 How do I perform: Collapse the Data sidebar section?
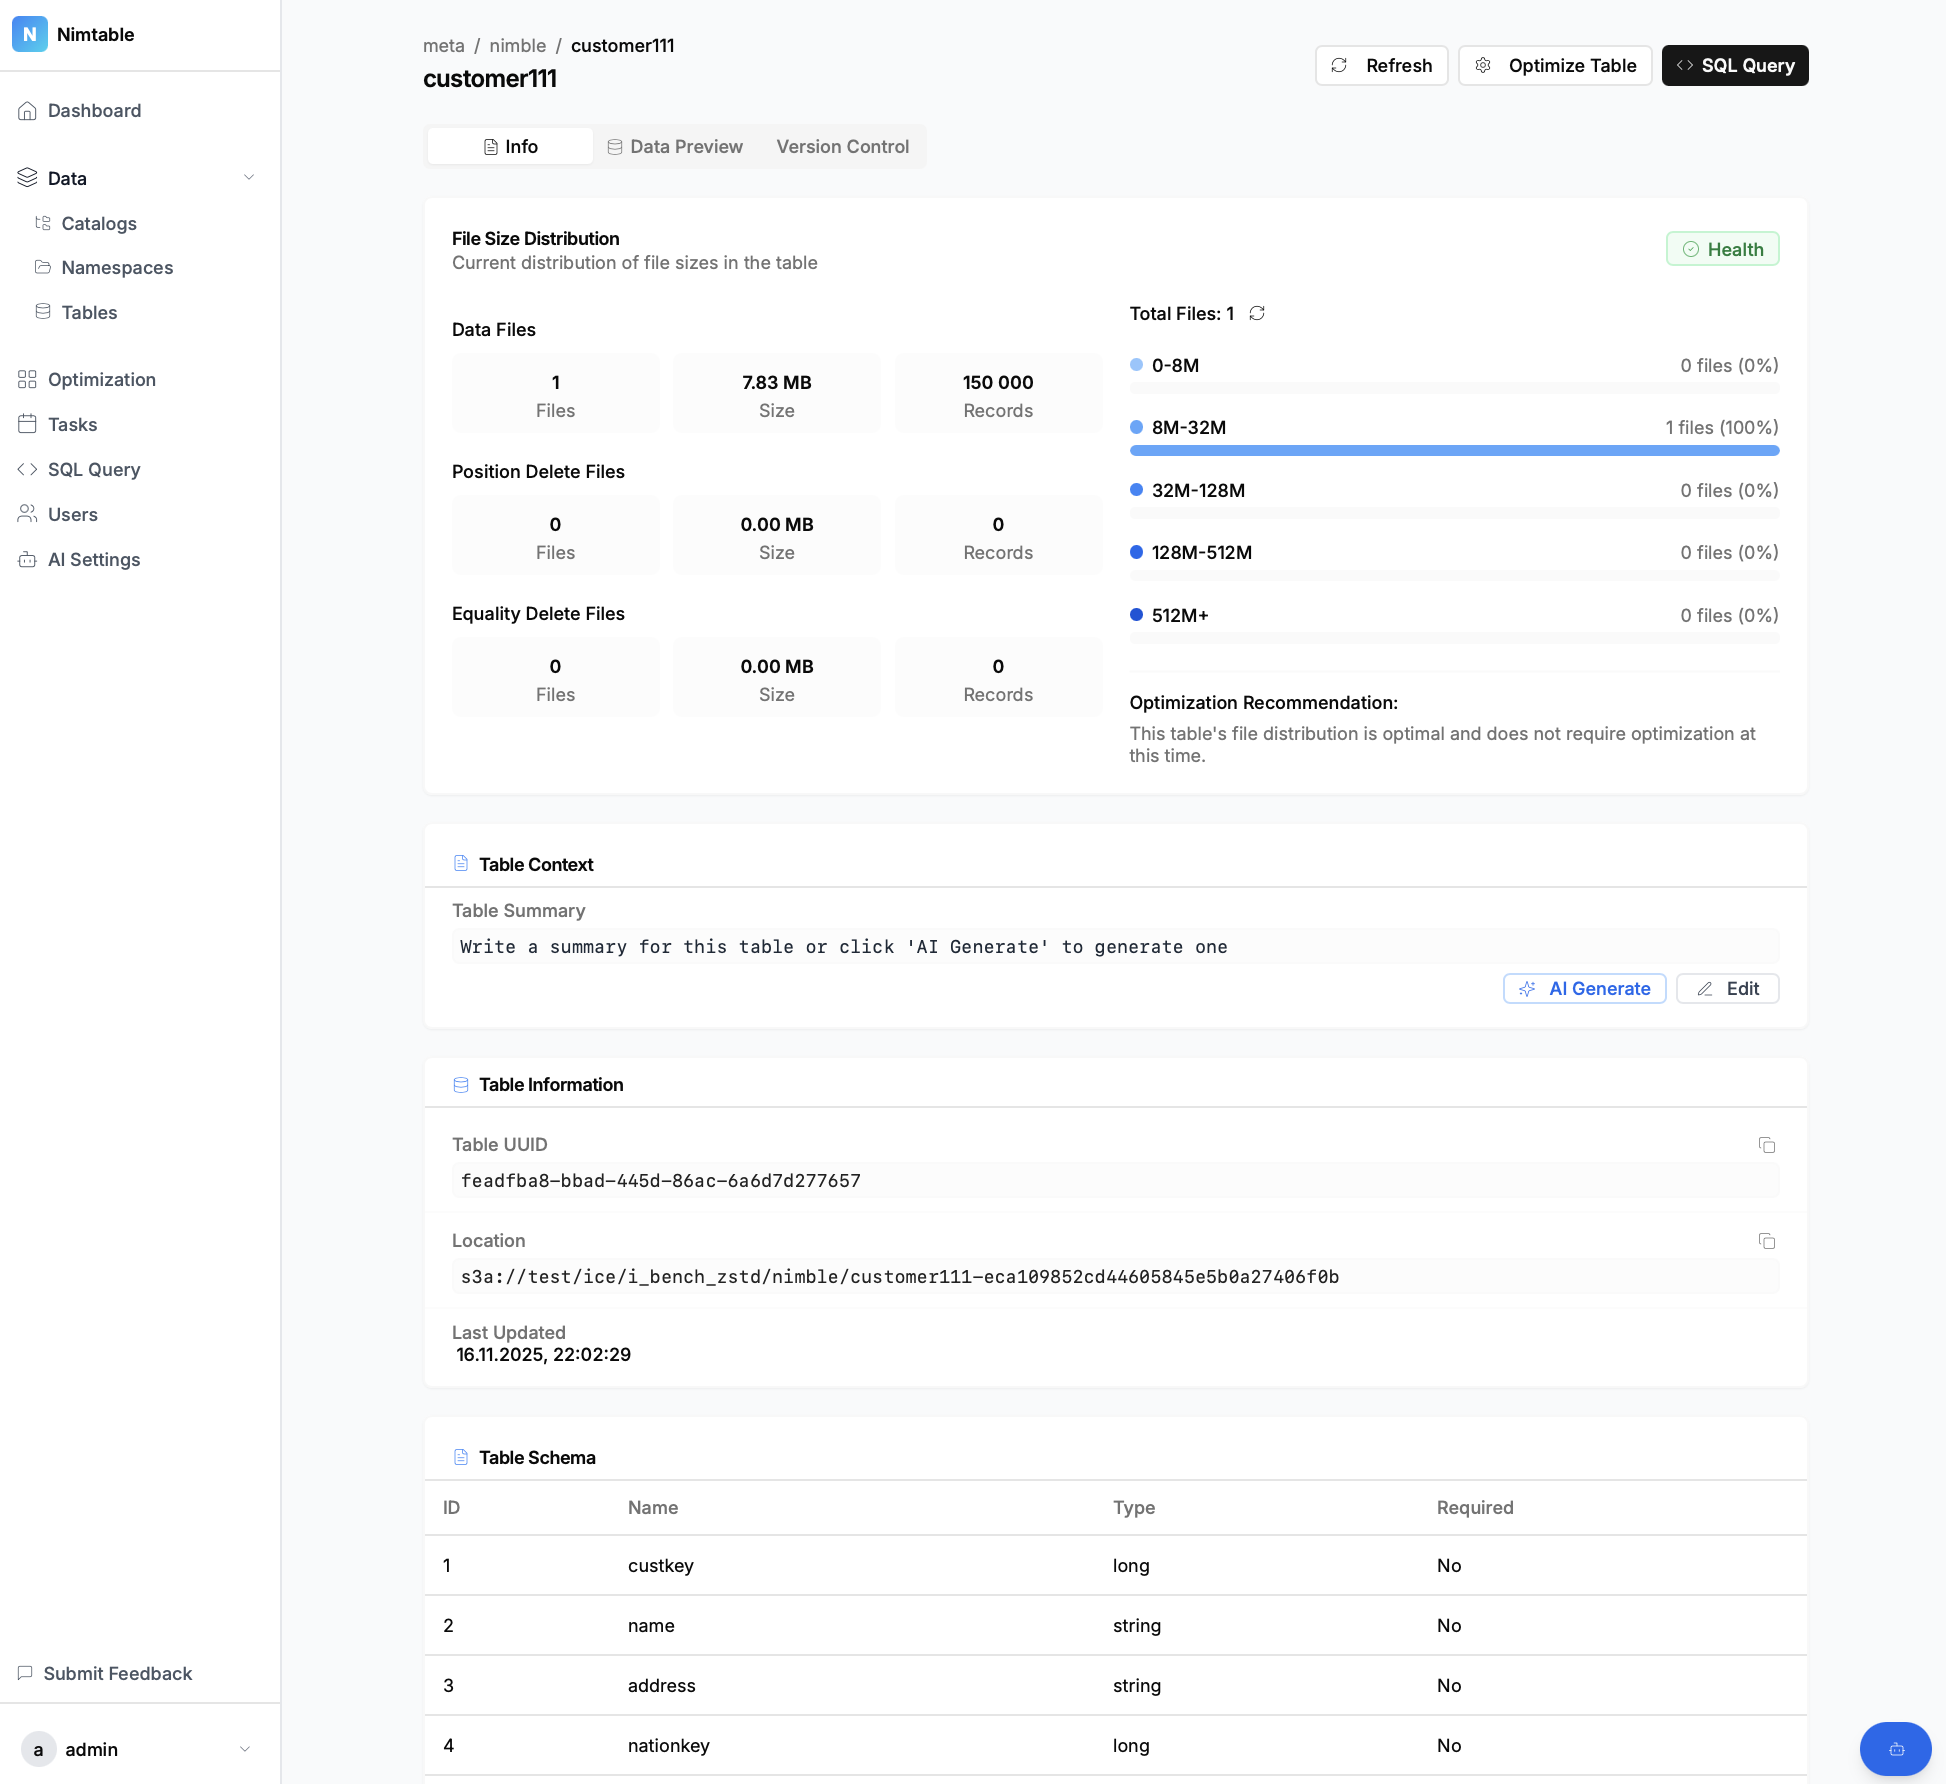pyautogui.click(x=248, y=178)
